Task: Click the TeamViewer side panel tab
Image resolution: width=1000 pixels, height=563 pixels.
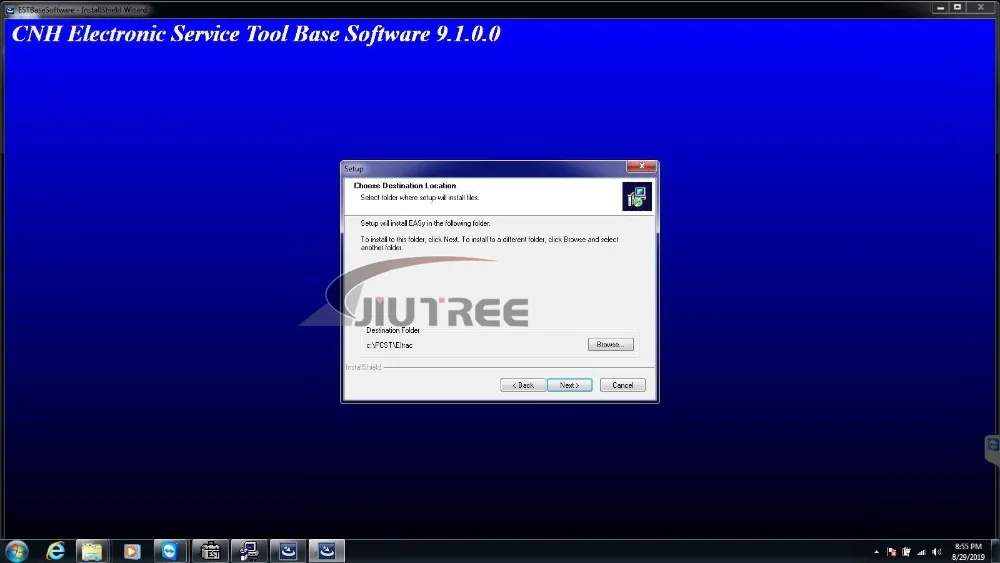Action: (993, 449)
